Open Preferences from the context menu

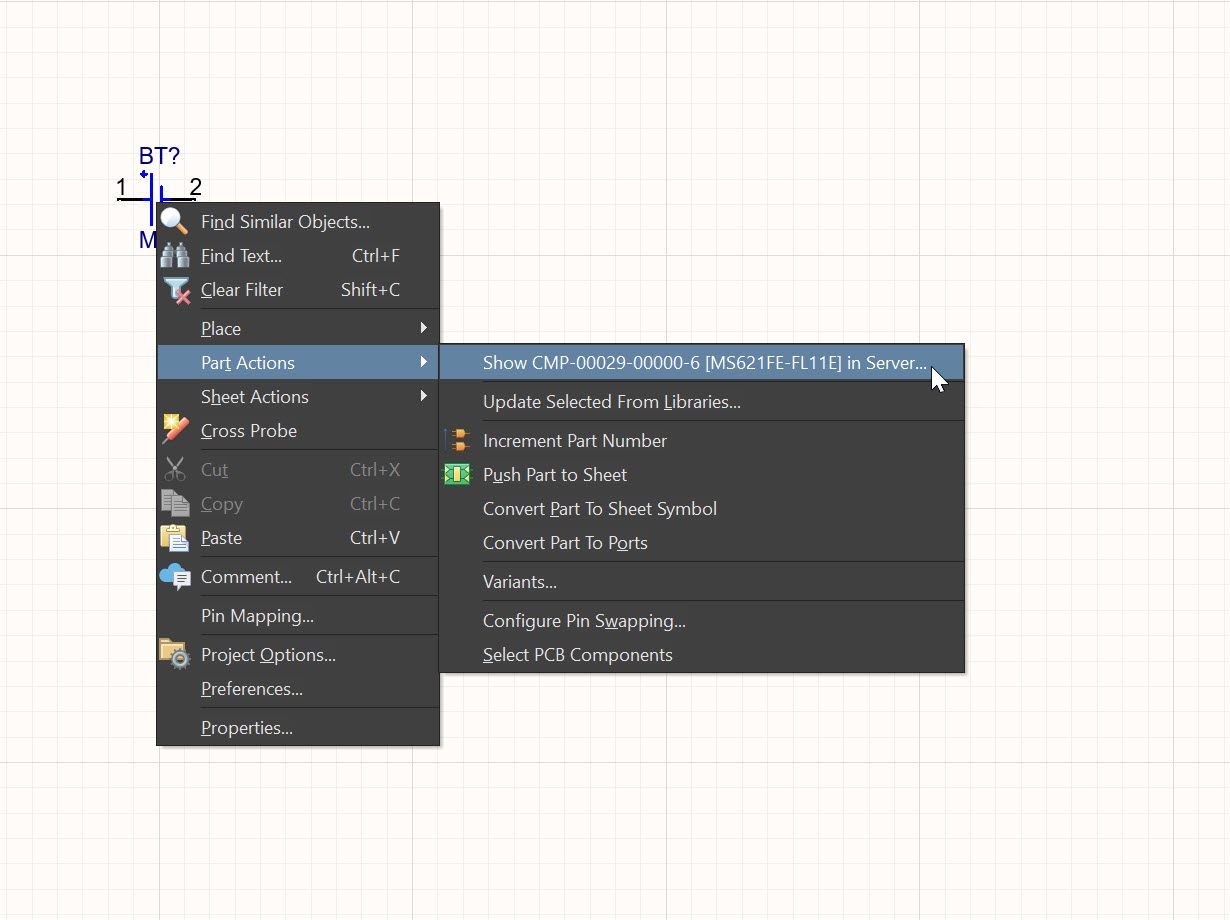(x=298, y=689)
